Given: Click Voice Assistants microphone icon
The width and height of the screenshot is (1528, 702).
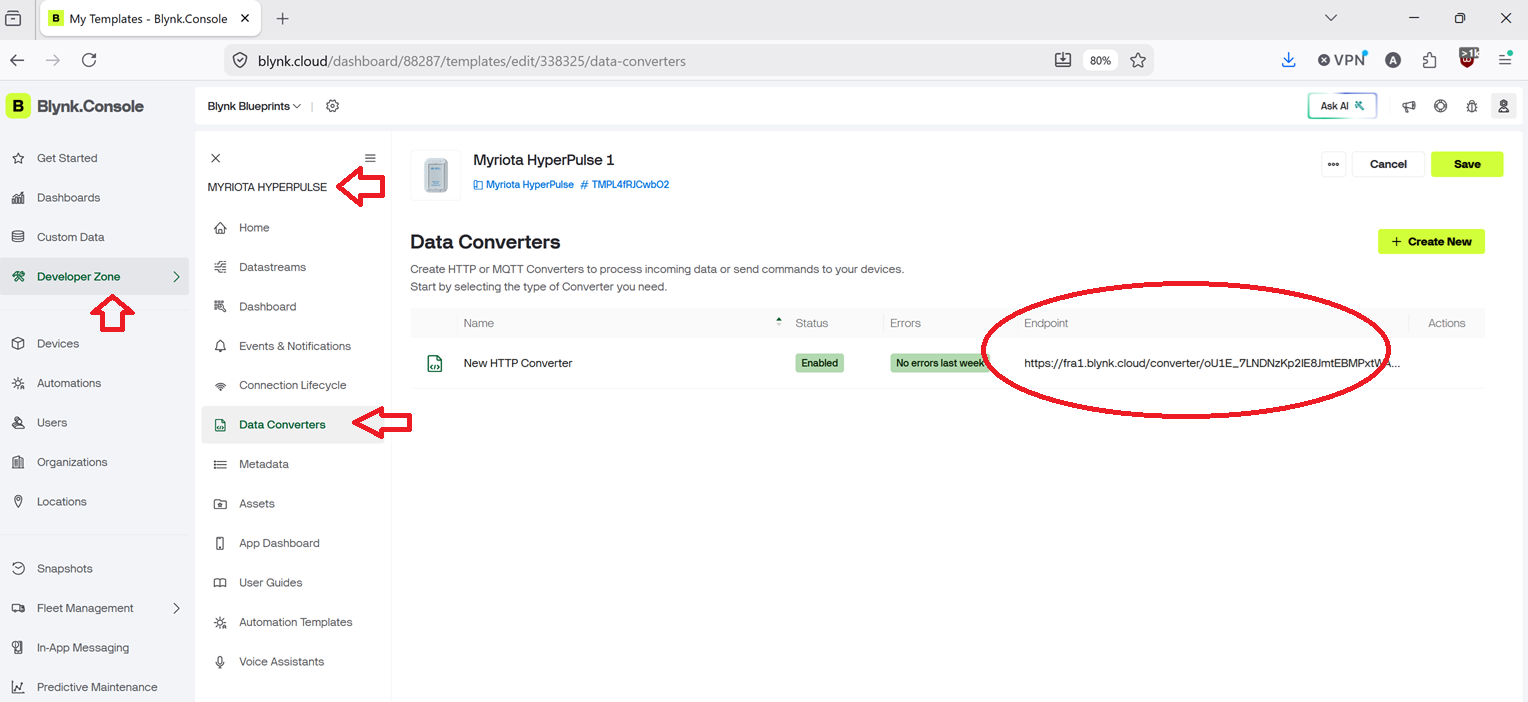Looking at the screenshot, I should (220, 662).
